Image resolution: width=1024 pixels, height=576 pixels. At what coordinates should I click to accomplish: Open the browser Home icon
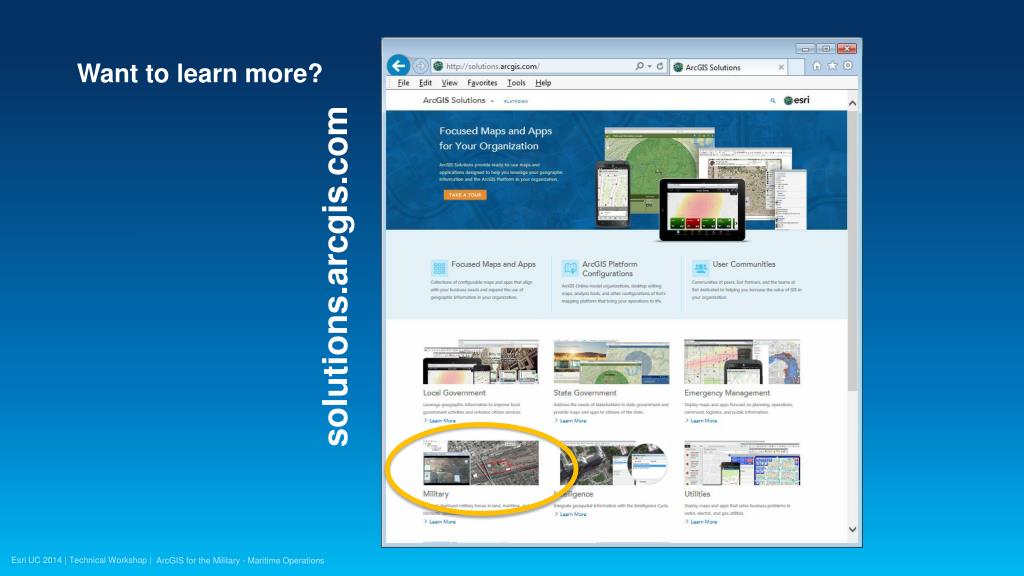pos(816,66)
